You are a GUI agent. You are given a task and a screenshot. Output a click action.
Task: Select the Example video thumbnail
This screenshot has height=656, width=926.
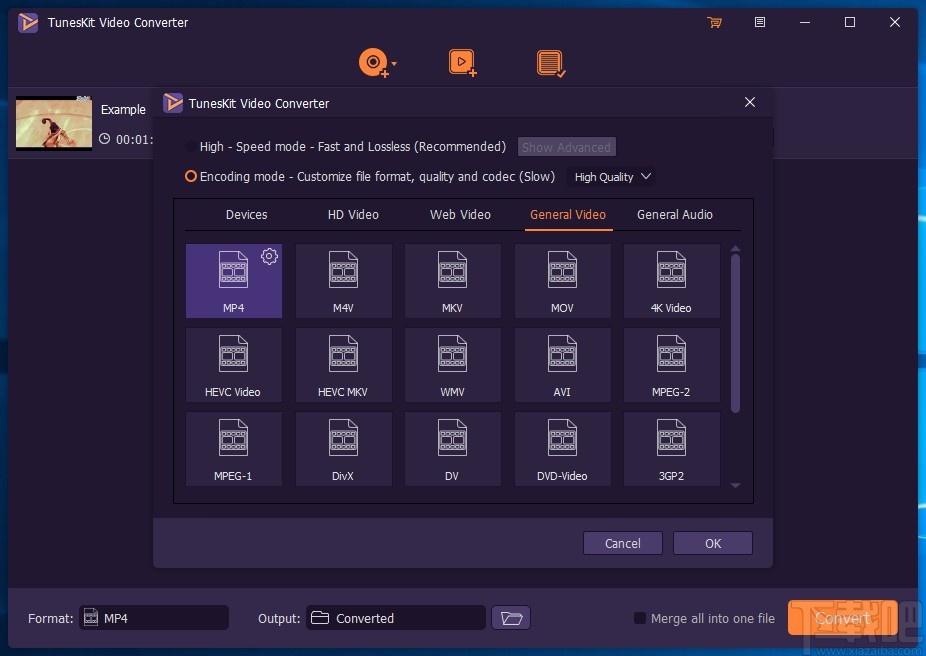(x=54, y=123)
